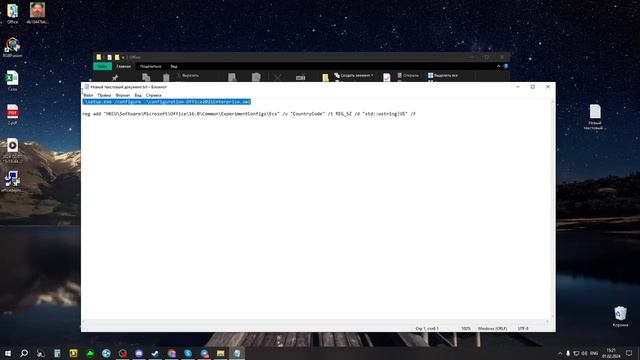Switch to Главная tab in Explorer window
This screenshot has height=360, width=640.
[124, 66]
